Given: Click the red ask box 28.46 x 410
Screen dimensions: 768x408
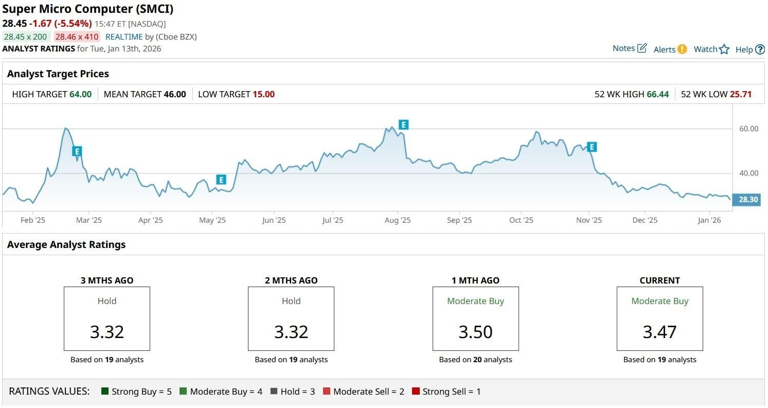Looking at the screenshot, I should (x=77, y=36).
